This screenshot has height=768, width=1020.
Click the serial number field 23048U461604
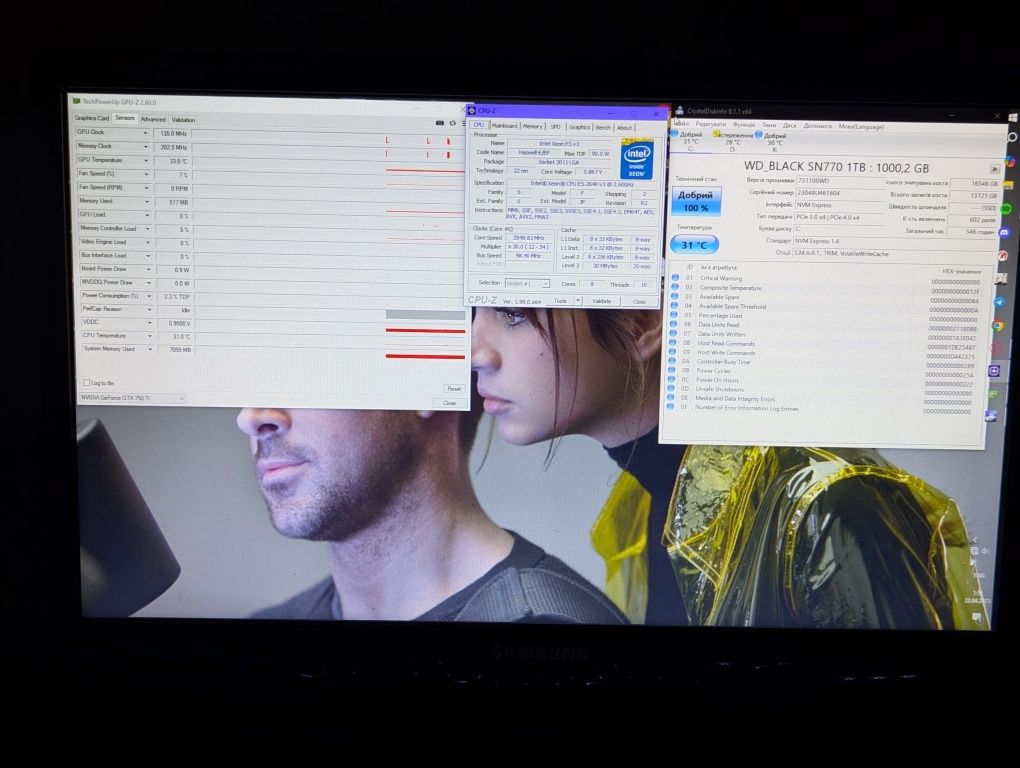tap(839, 192)
